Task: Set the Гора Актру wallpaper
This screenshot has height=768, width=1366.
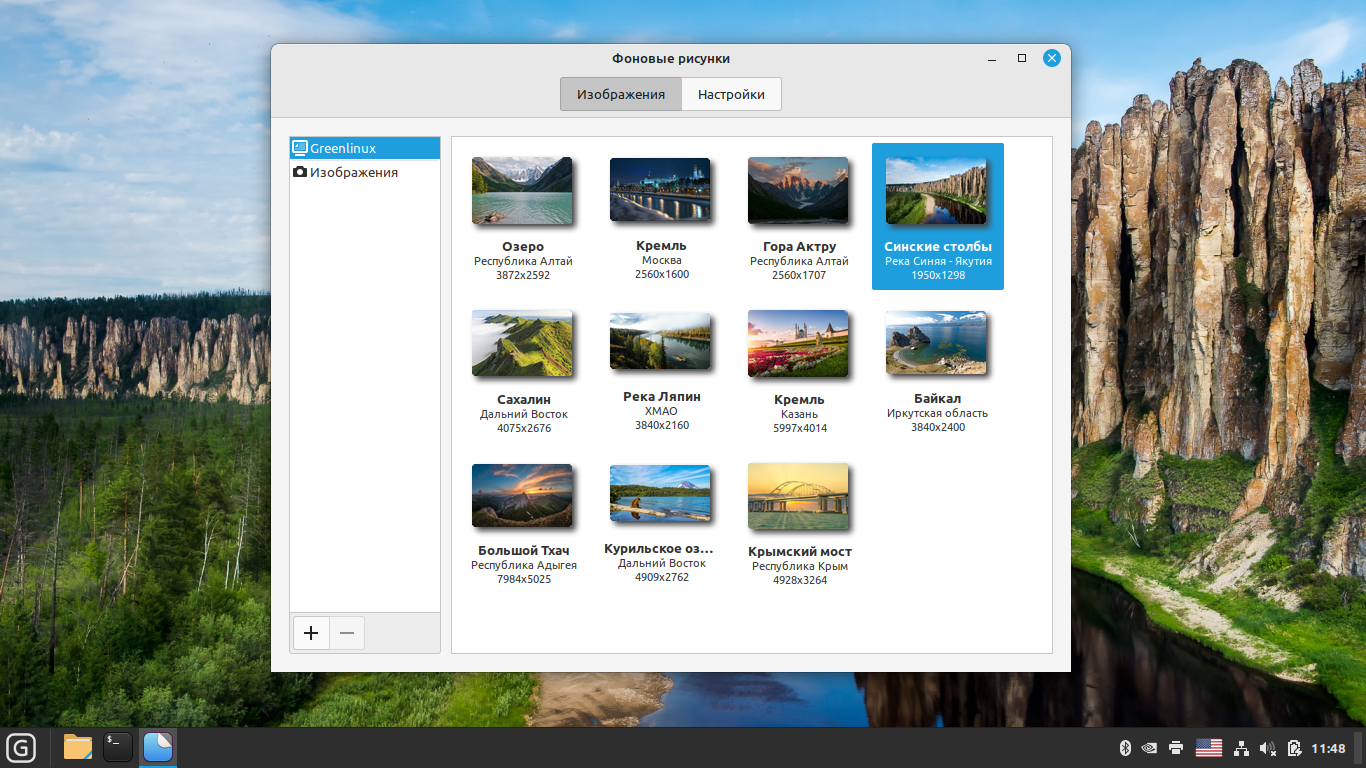Action: tap(798, 190)
